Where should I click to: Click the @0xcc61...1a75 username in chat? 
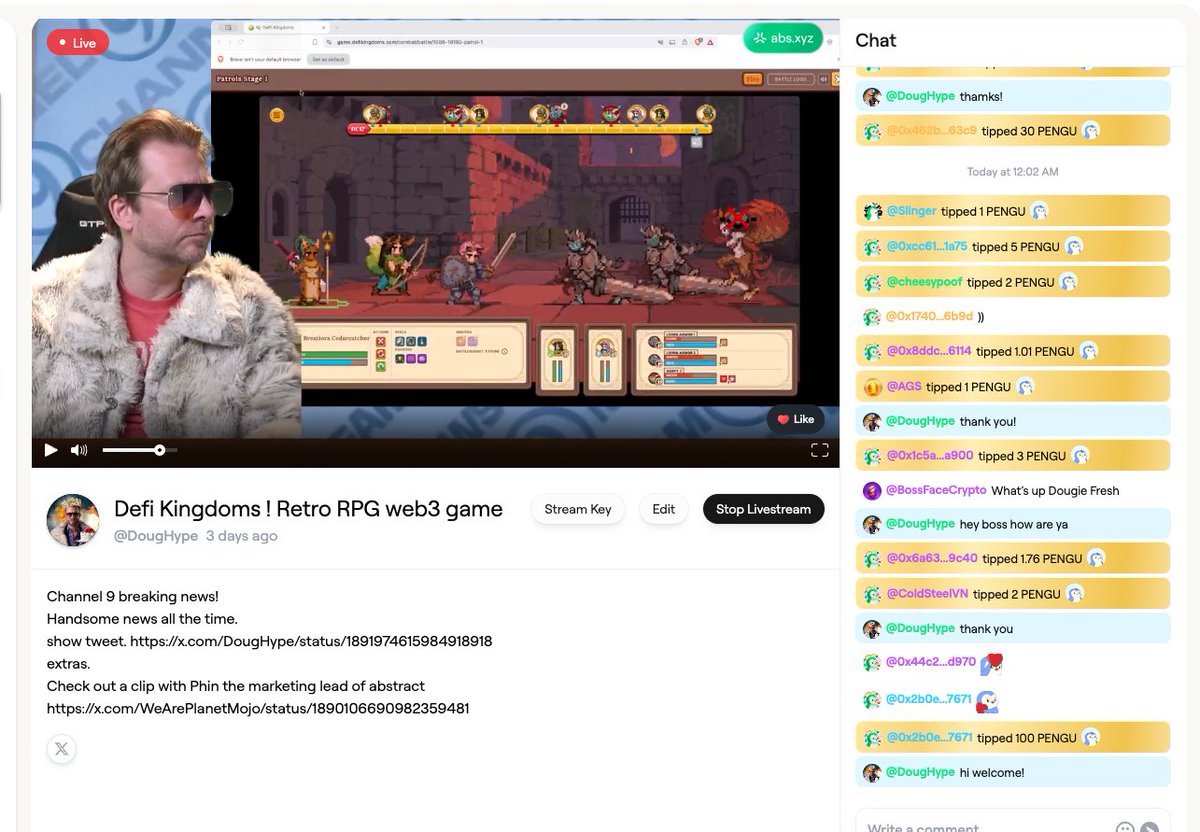[x=927, y=247]
